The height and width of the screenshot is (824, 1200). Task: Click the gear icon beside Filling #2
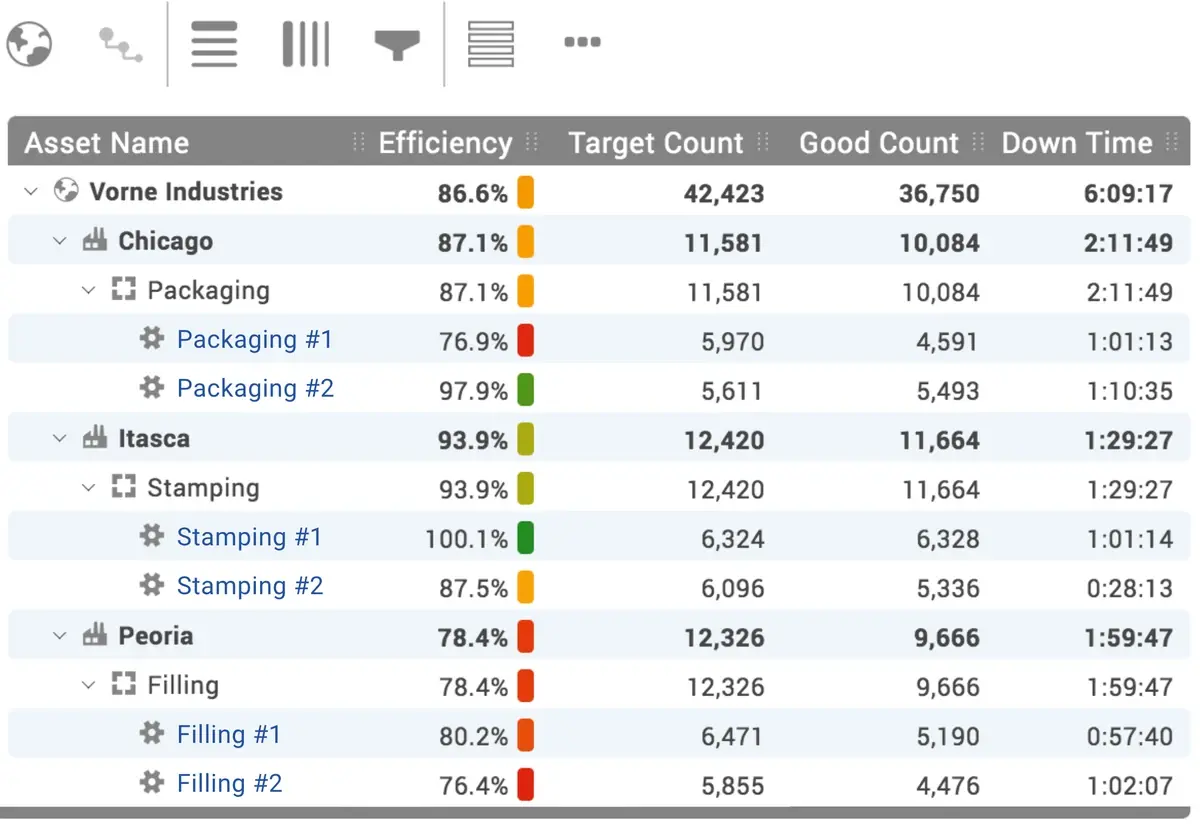(x=152, y=781)
